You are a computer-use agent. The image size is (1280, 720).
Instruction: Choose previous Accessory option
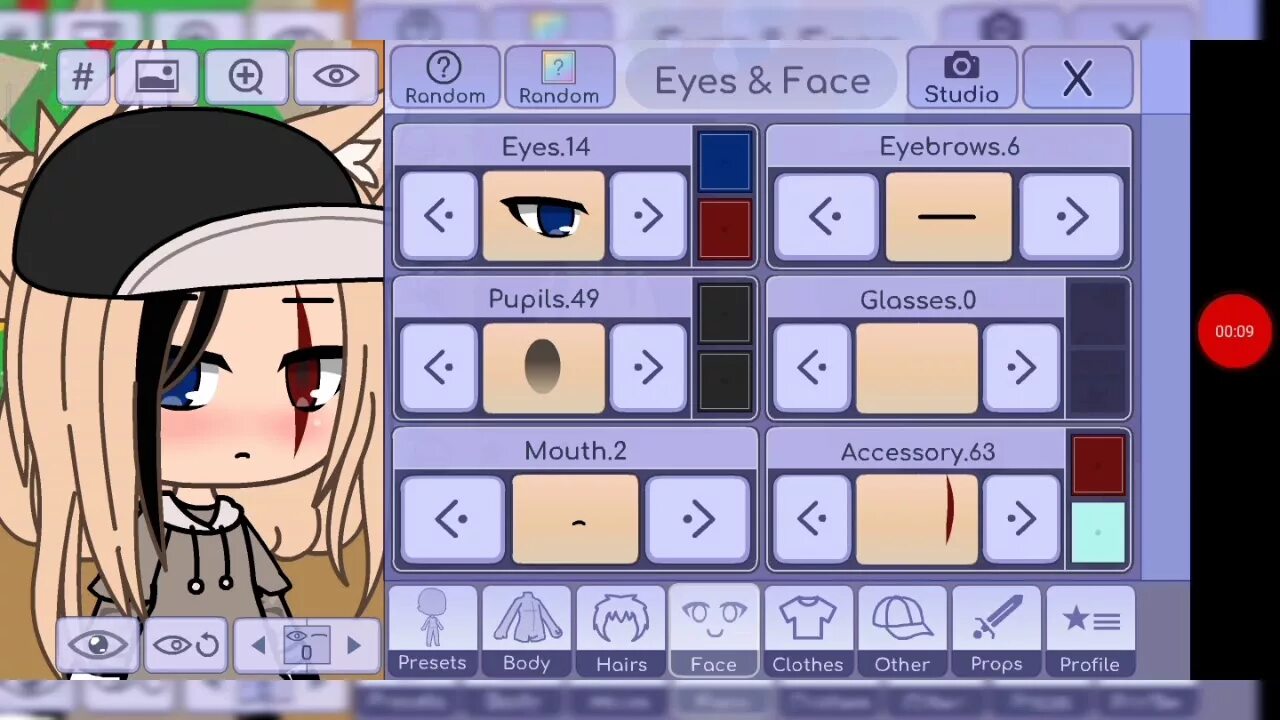click(x=812, y=519)
